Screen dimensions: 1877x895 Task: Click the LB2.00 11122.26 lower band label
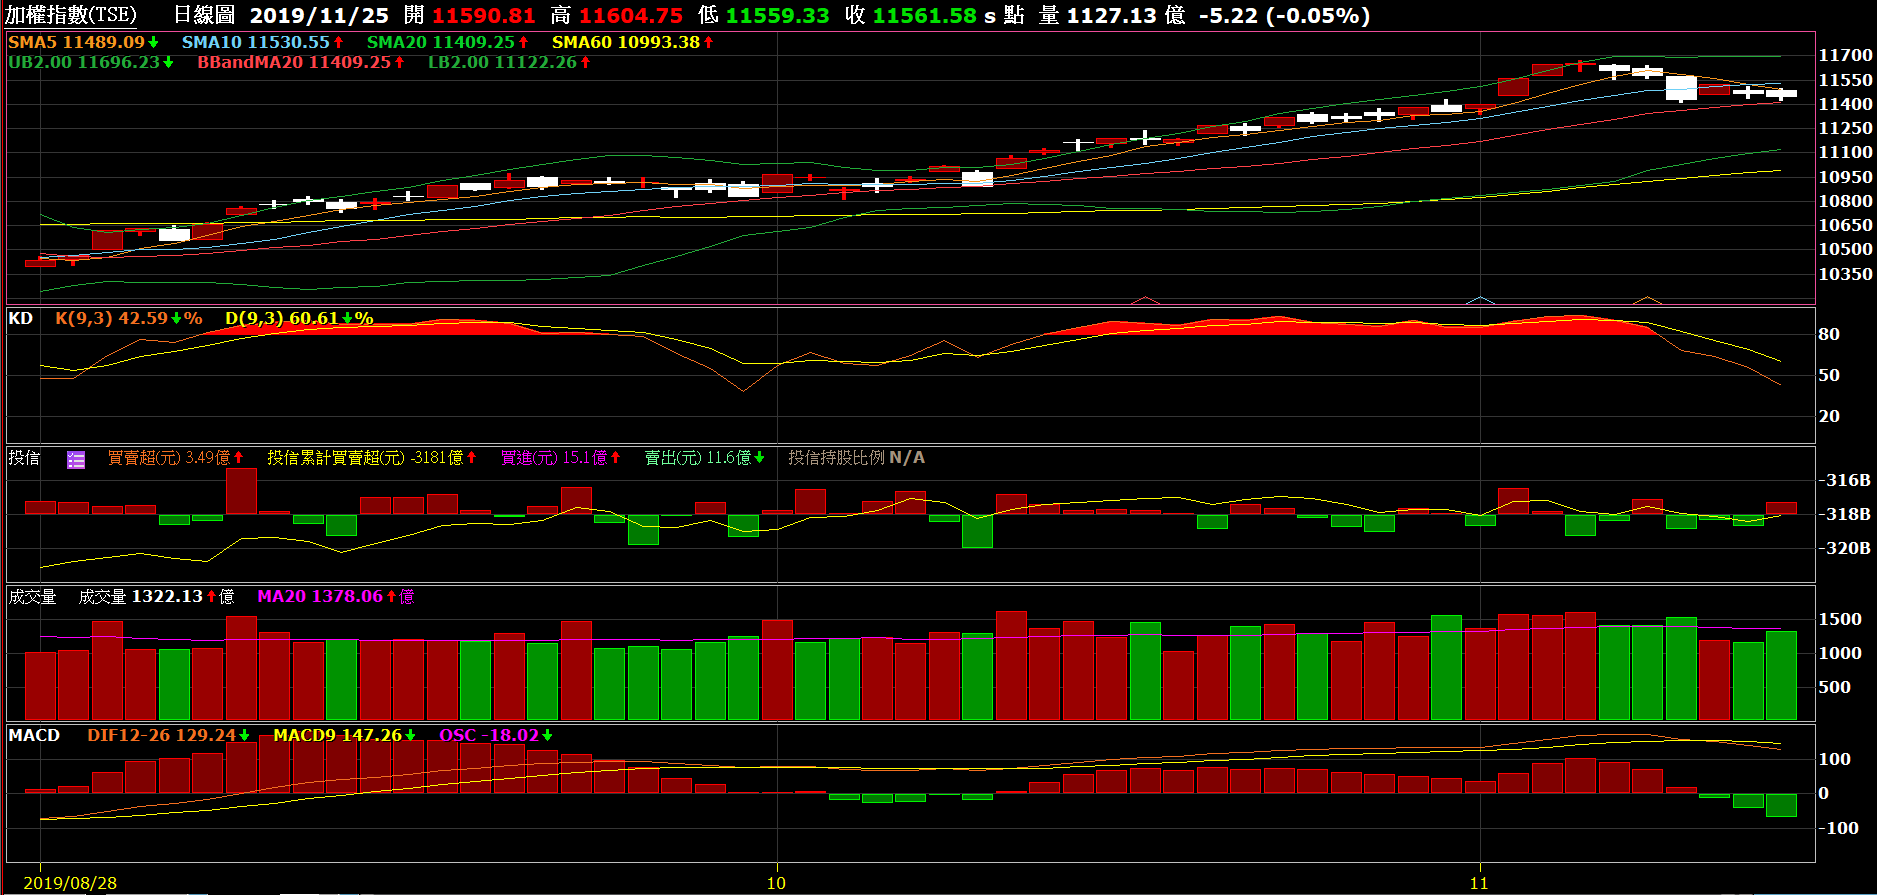510,62
